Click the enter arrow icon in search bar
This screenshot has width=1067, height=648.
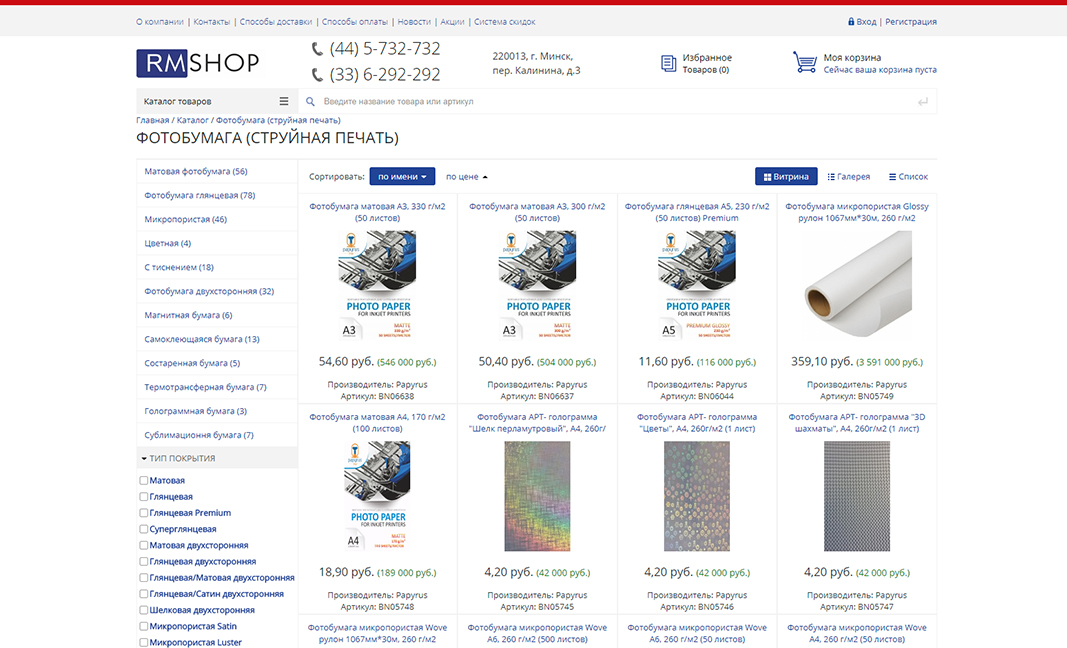pyautogui.click(x=922, y=102)
